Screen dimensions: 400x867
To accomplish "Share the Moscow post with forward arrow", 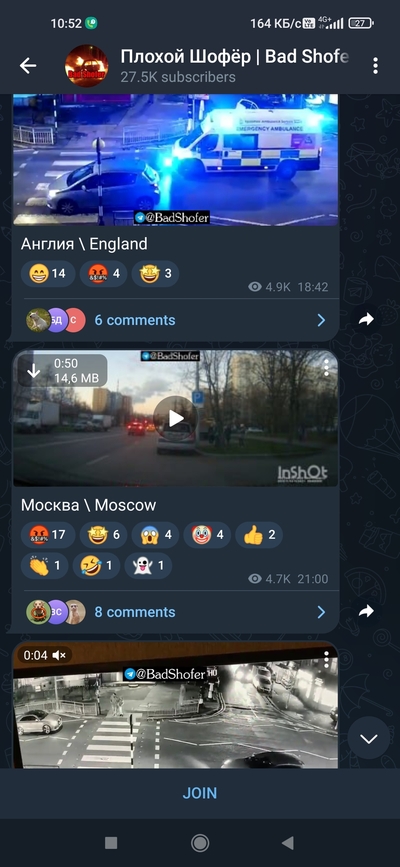I will tap(366, 612).
